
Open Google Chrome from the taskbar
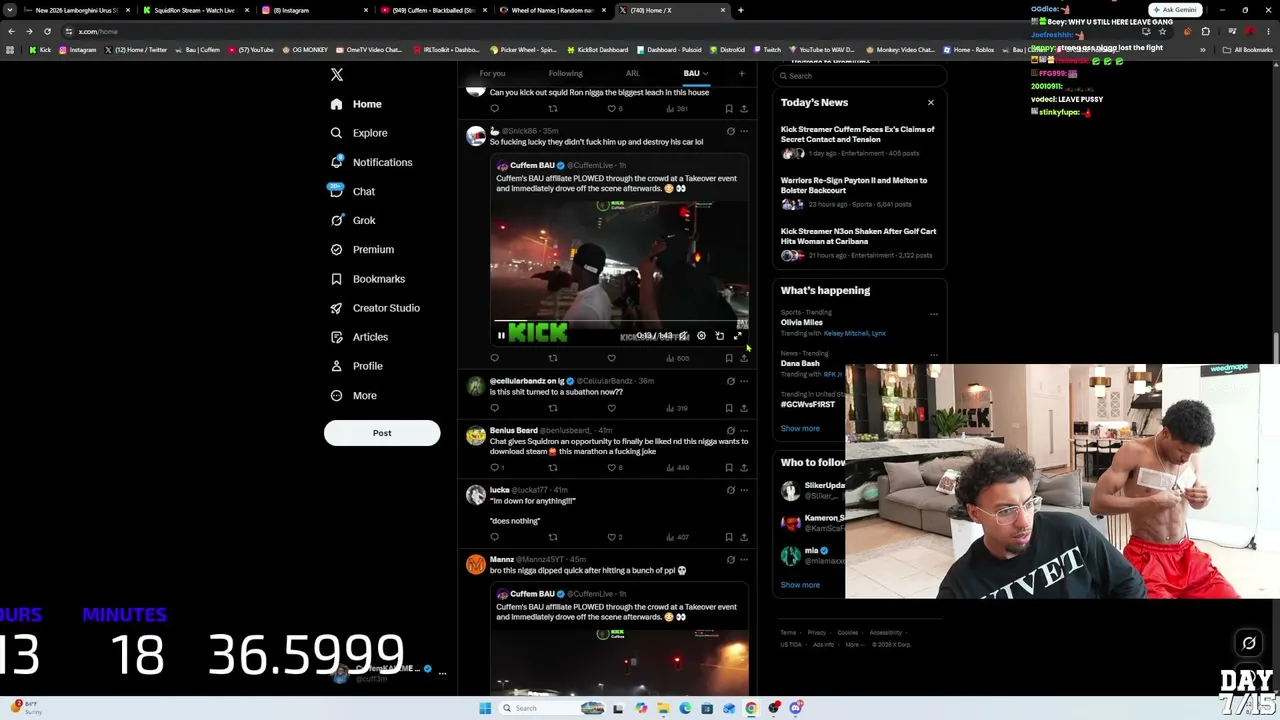(751, 708)
